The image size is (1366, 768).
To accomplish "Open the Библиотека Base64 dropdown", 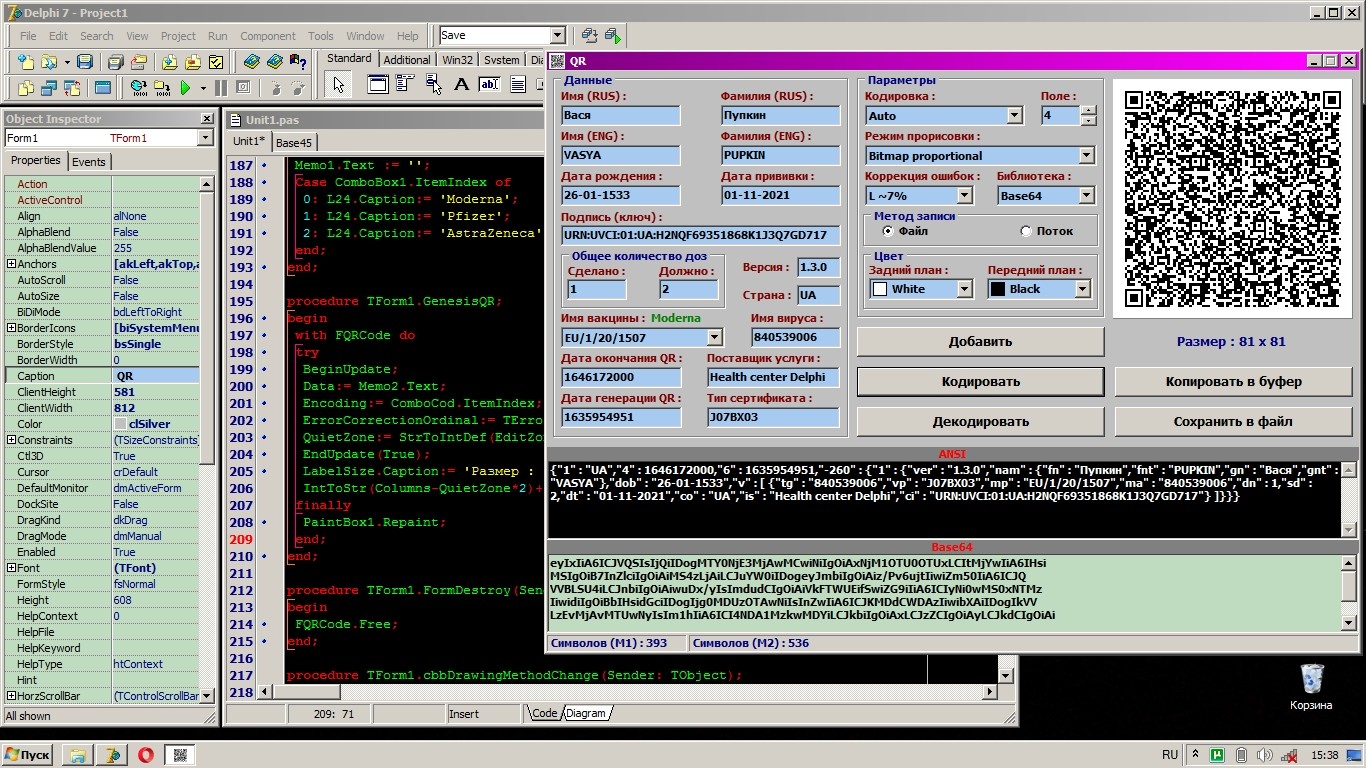I will tap(1086, 196).
